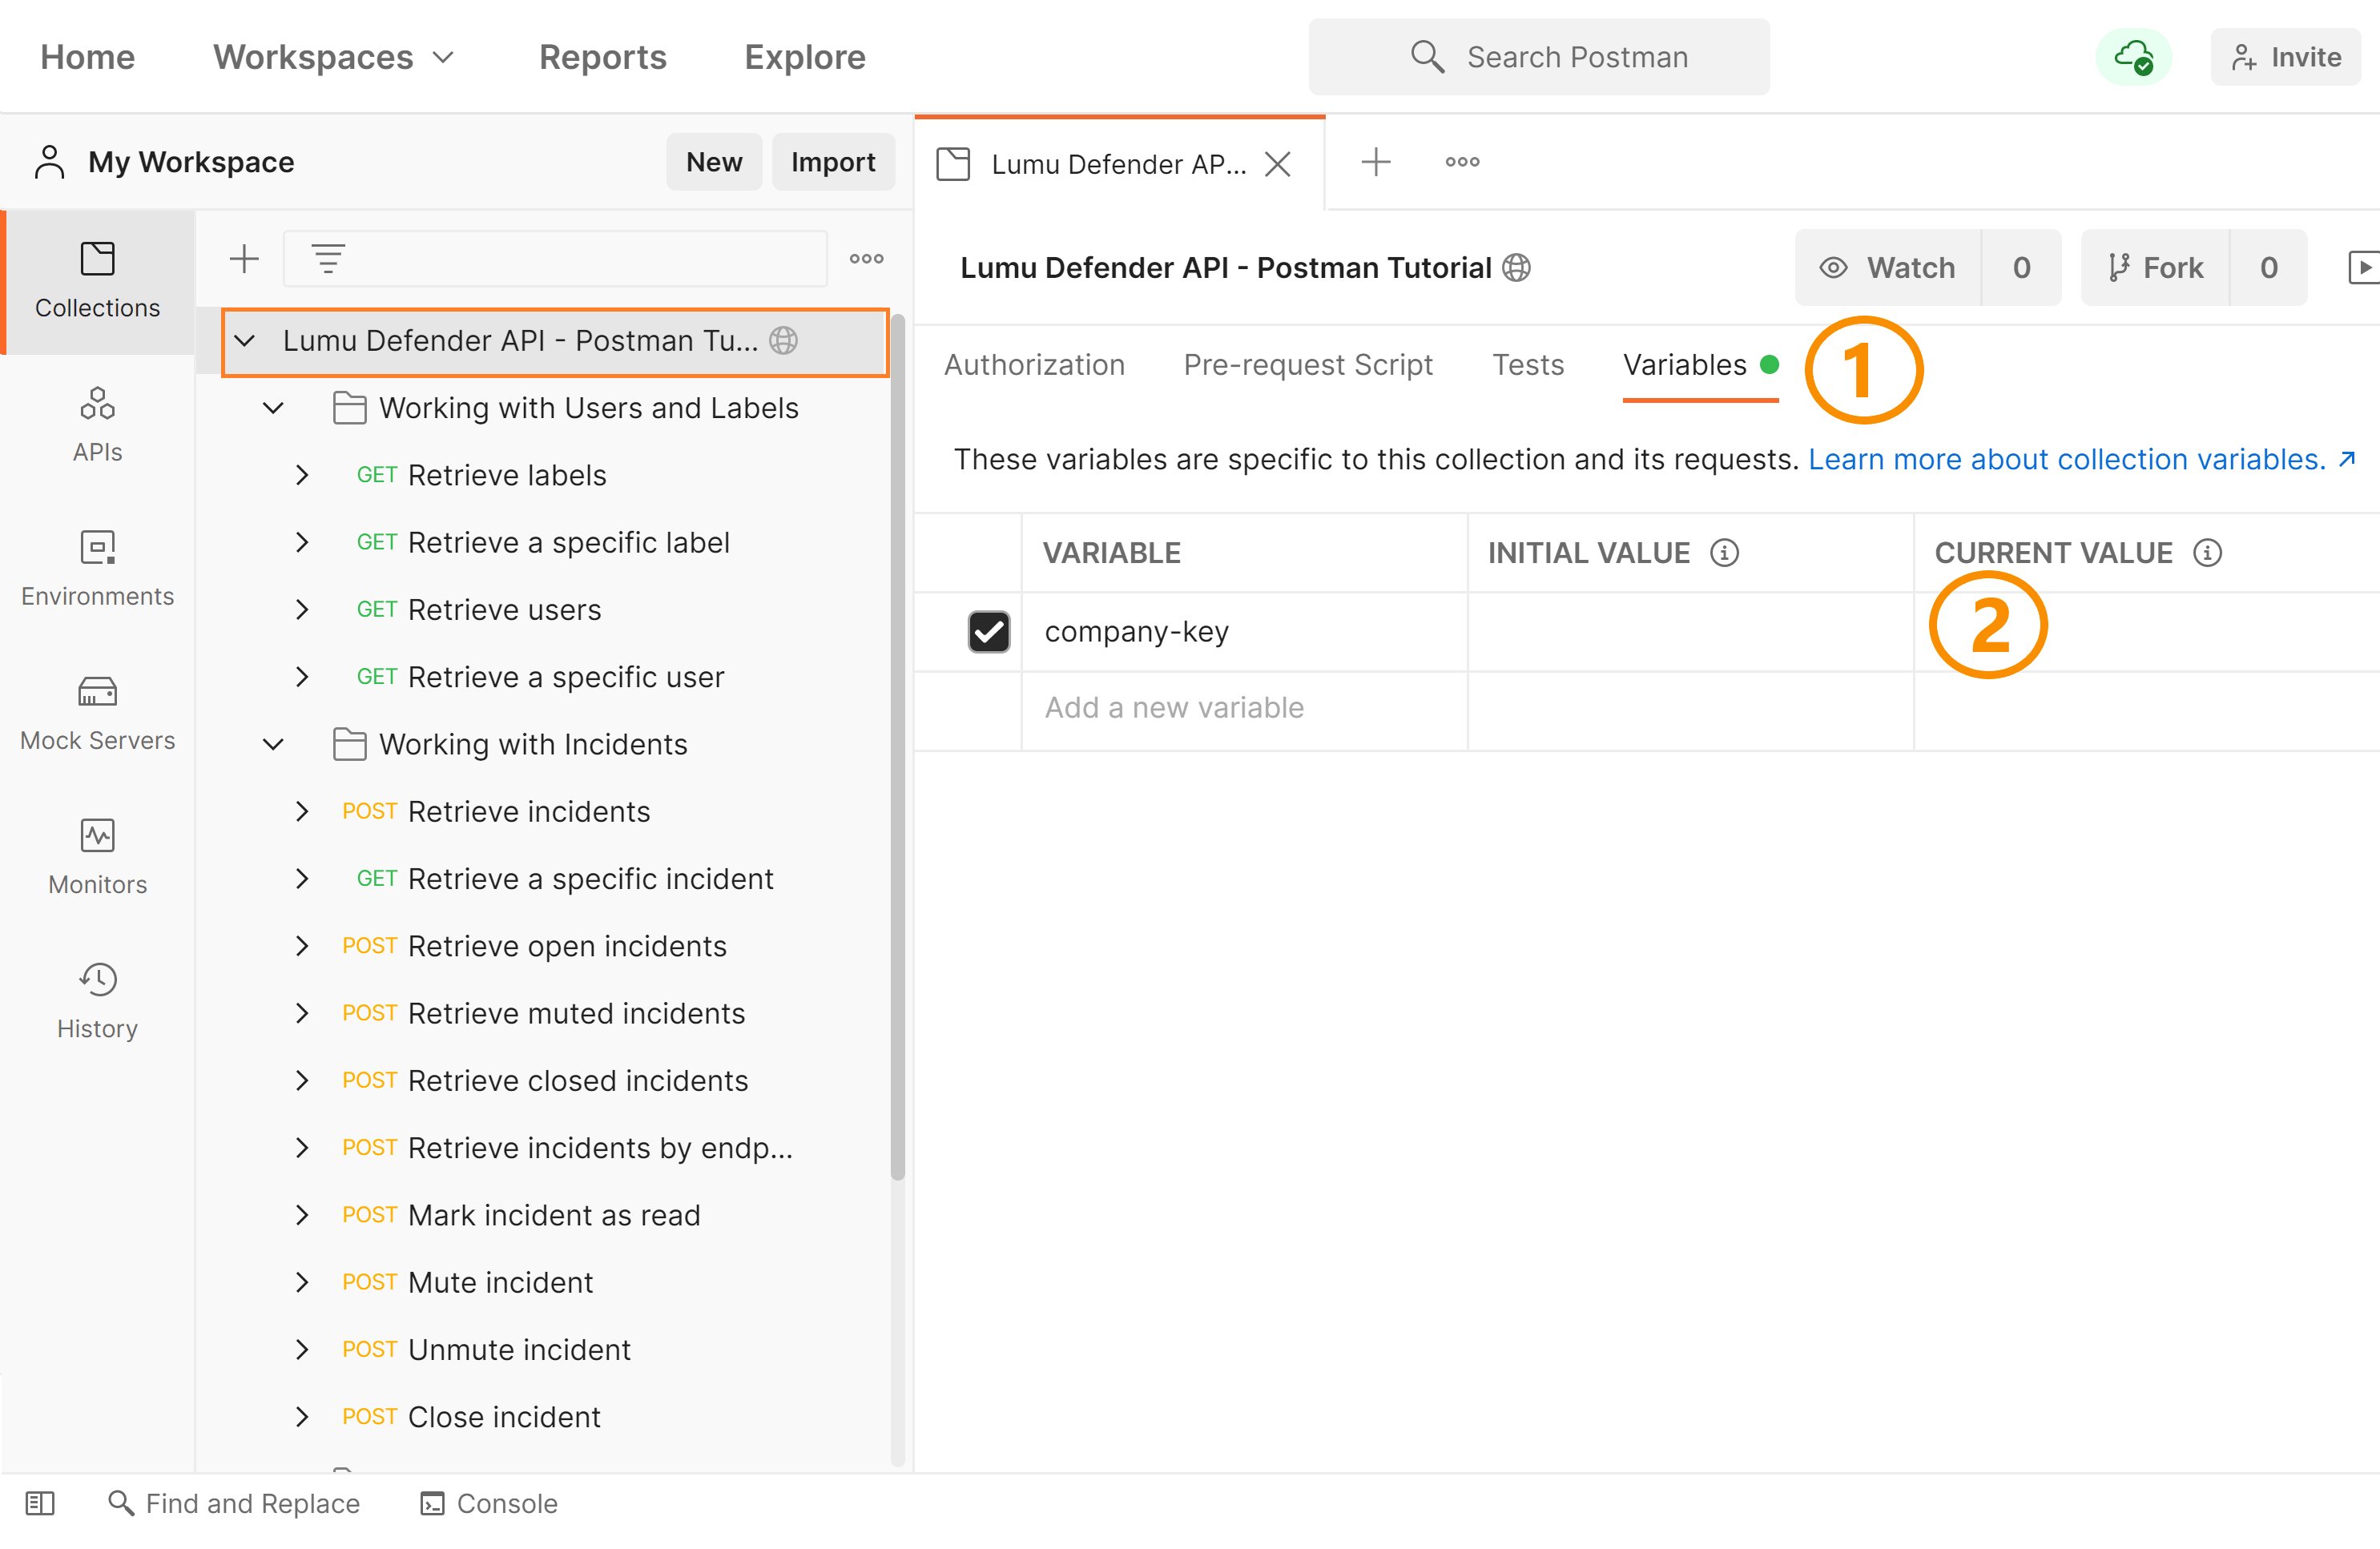
Task: Click the Import button
Action: click(832, 162)
